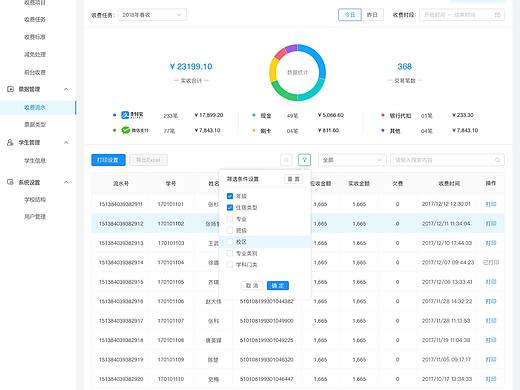This screenshot has height=390, width=520.
Task: Tick the 专业 filter checkbox
Action: (x=230, y=219)
